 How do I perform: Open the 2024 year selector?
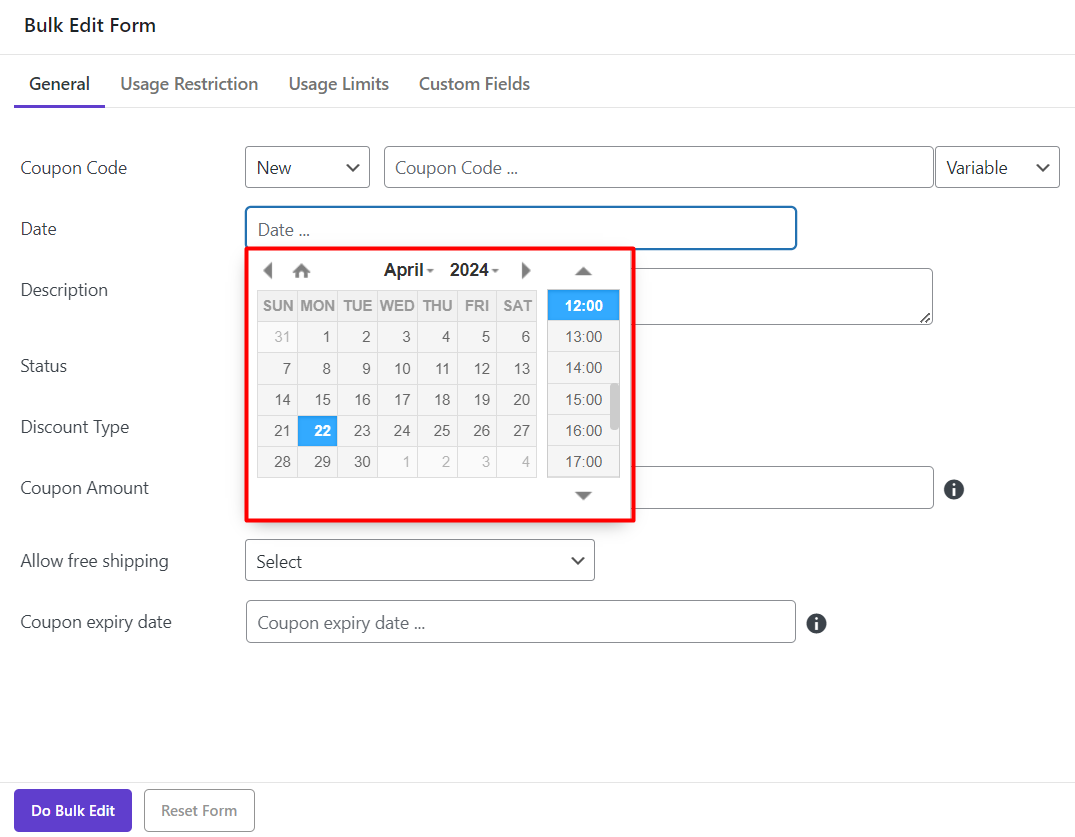tap(474, 270)
